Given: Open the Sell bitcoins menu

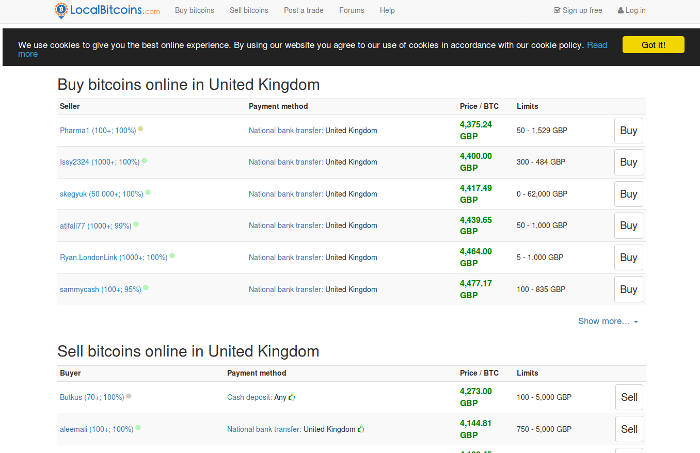Looking at the screenshot, I should coord(249,10).
